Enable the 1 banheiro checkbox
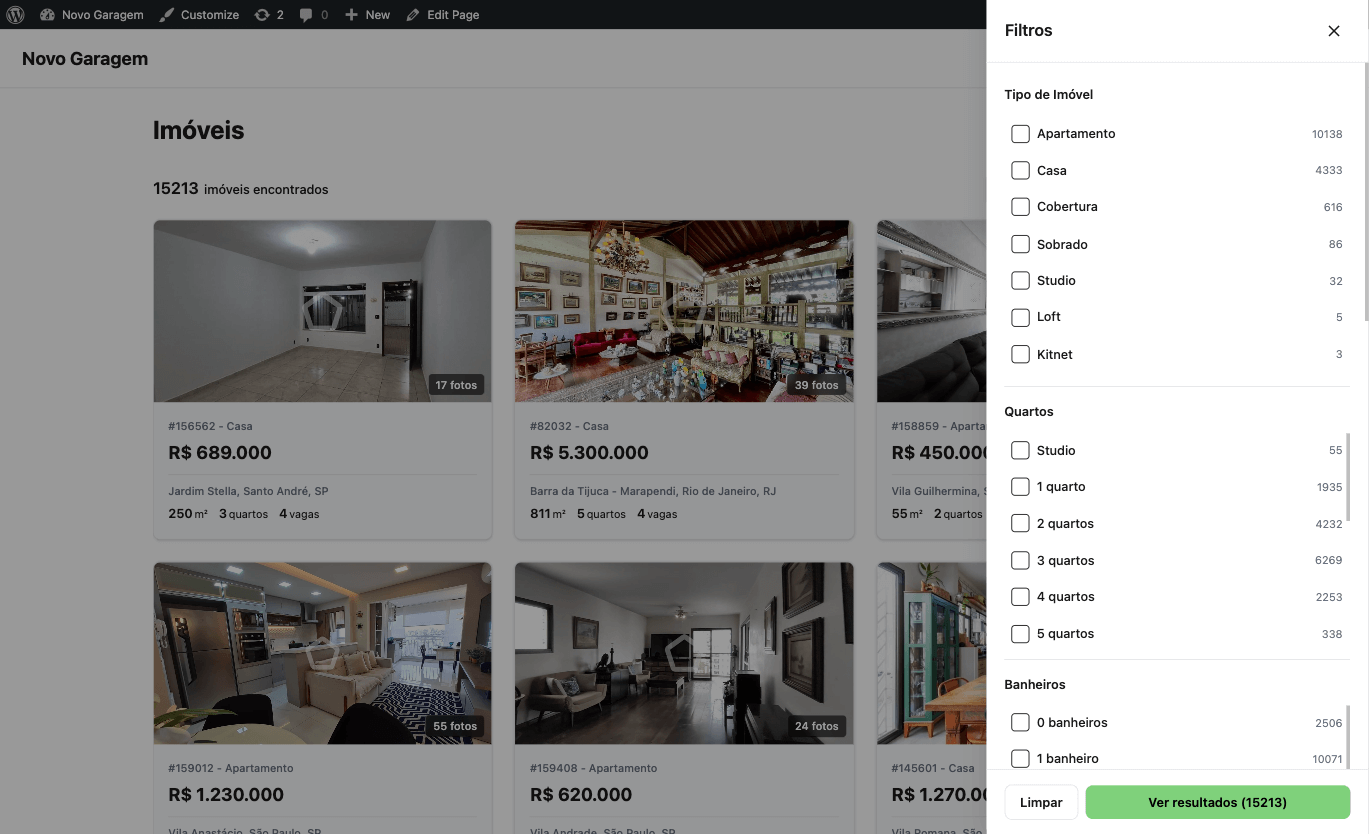This screenshot has height=834, width=1369. 1020,758
